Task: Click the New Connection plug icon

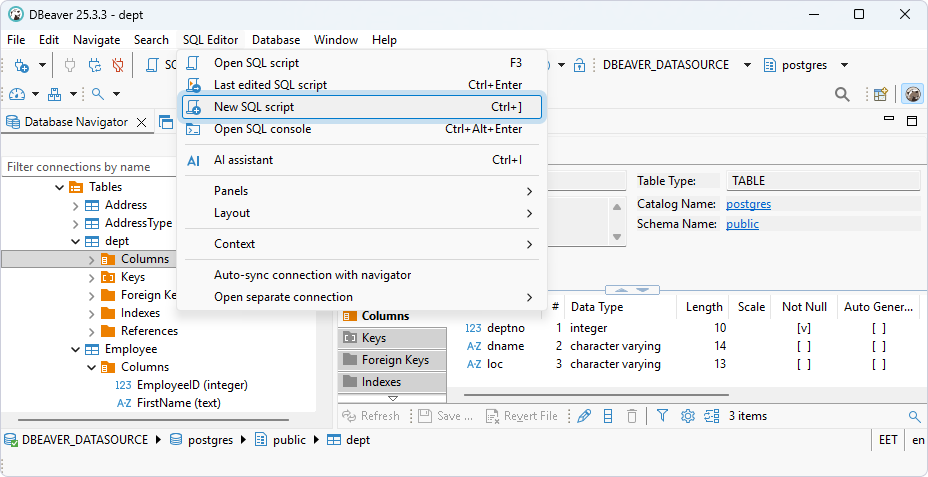Action: tap(21, 65)
